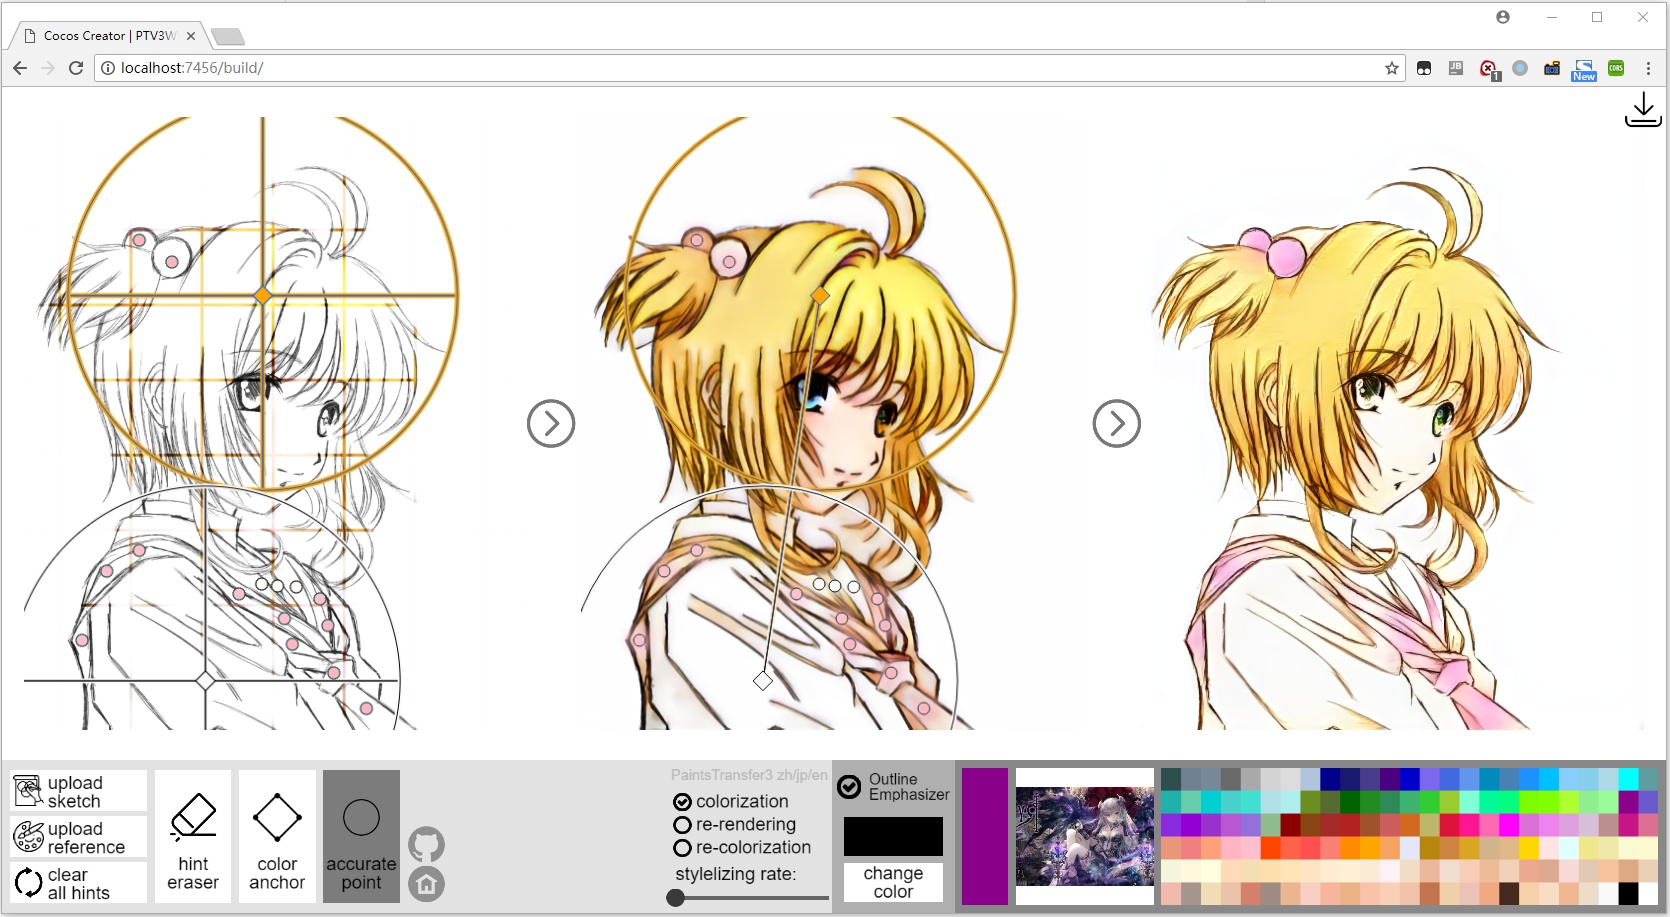Open the PaintsTransfer3 zh/jp/en language link
This screenshot has width=1670, height=917.
point(749,775)
